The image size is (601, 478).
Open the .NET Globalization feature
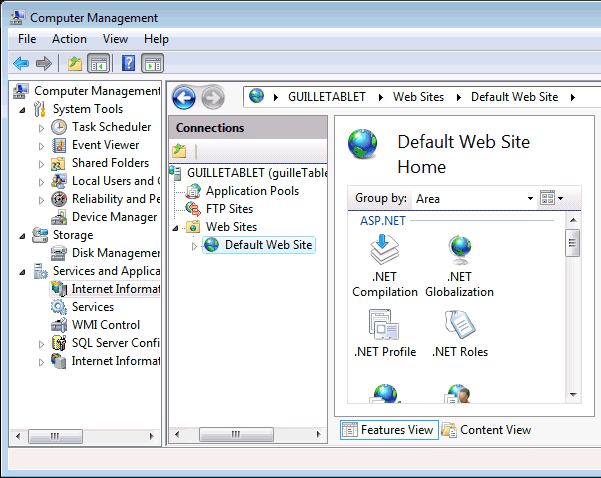pos(459,265)
